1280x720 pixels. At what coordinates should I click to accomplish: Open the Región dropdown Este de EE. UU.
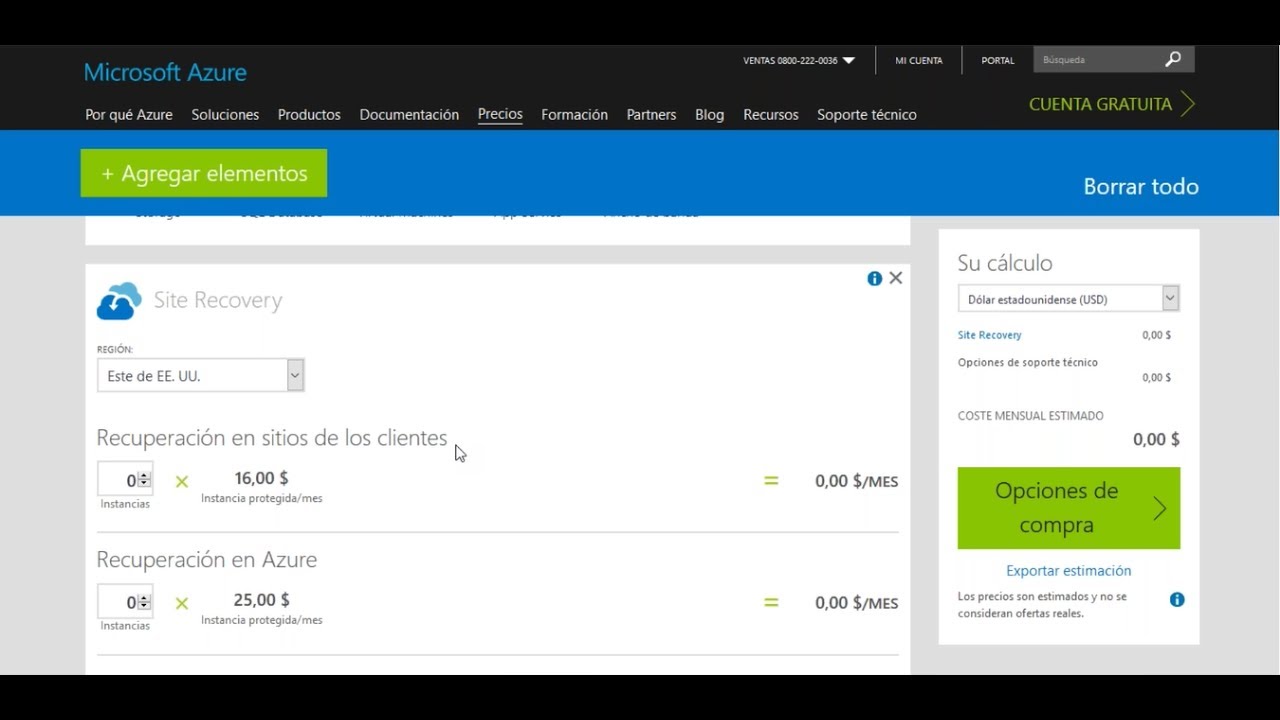(200, 376)
